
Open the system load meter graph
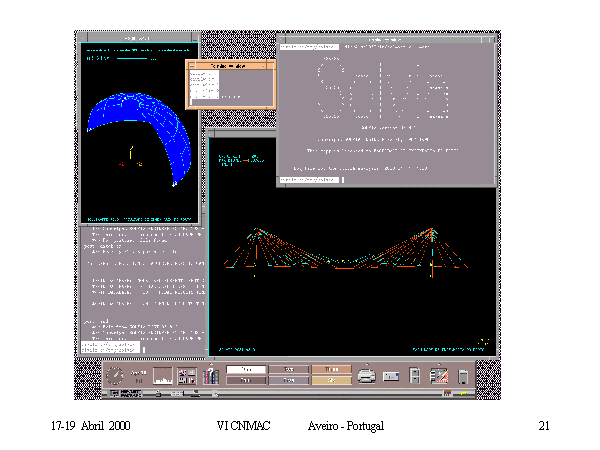click(163, 375)
